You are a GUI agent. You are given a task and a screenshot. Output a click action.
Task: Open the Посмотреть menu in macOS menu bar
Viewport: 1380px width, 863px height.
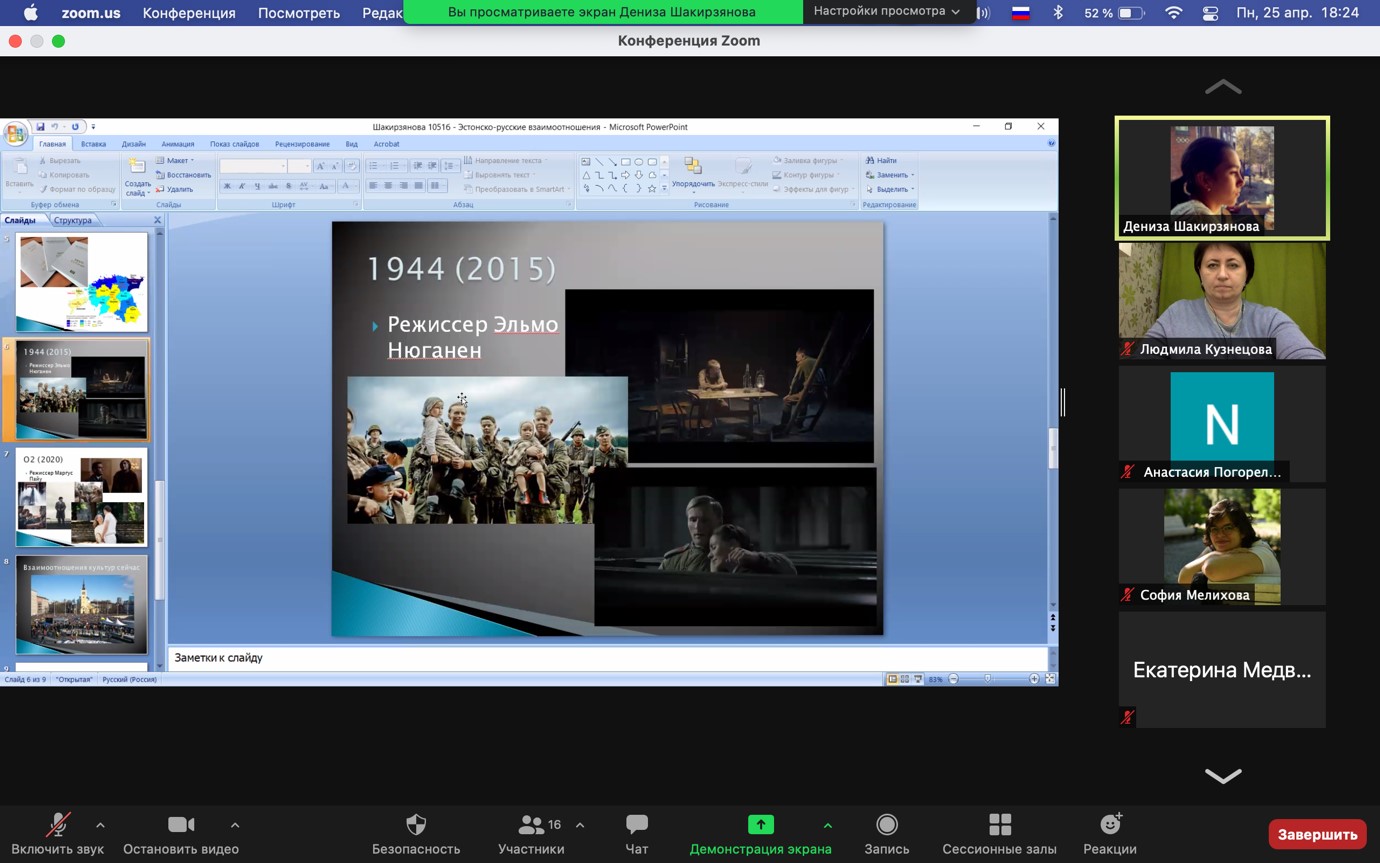click(299, 13)
